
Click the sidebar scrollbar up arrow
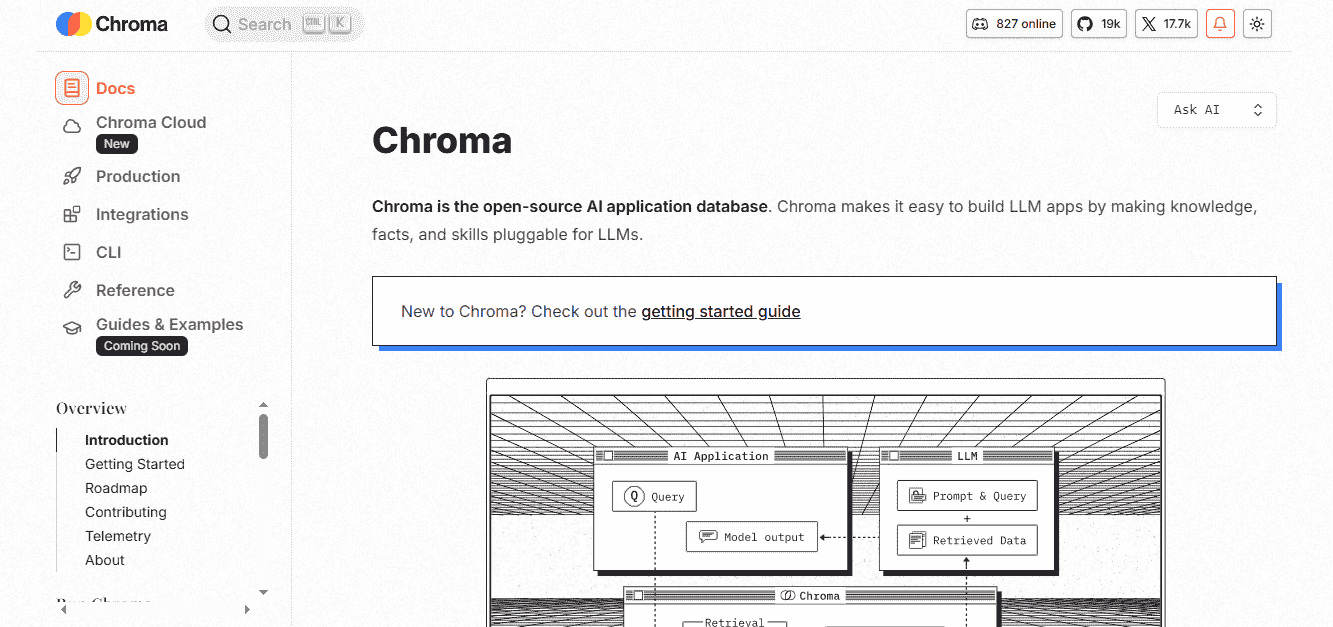(x=263, y=405)
